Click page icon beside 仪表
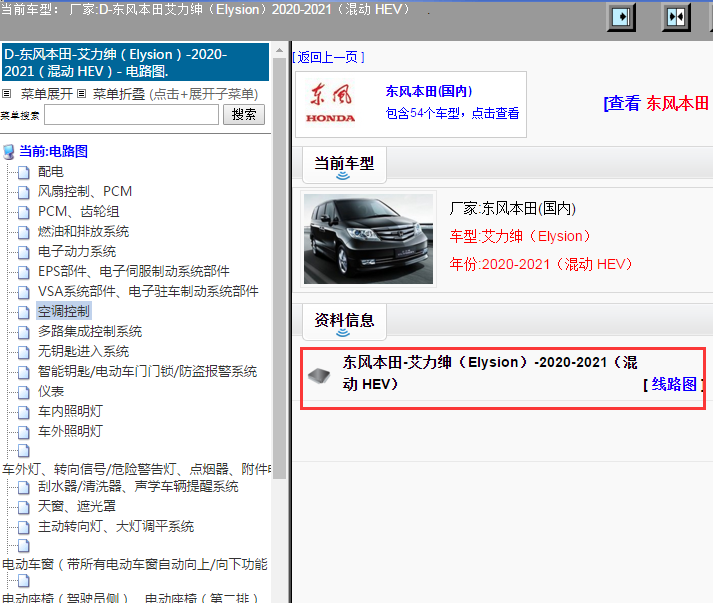The image size is (713, 603). 24,392
